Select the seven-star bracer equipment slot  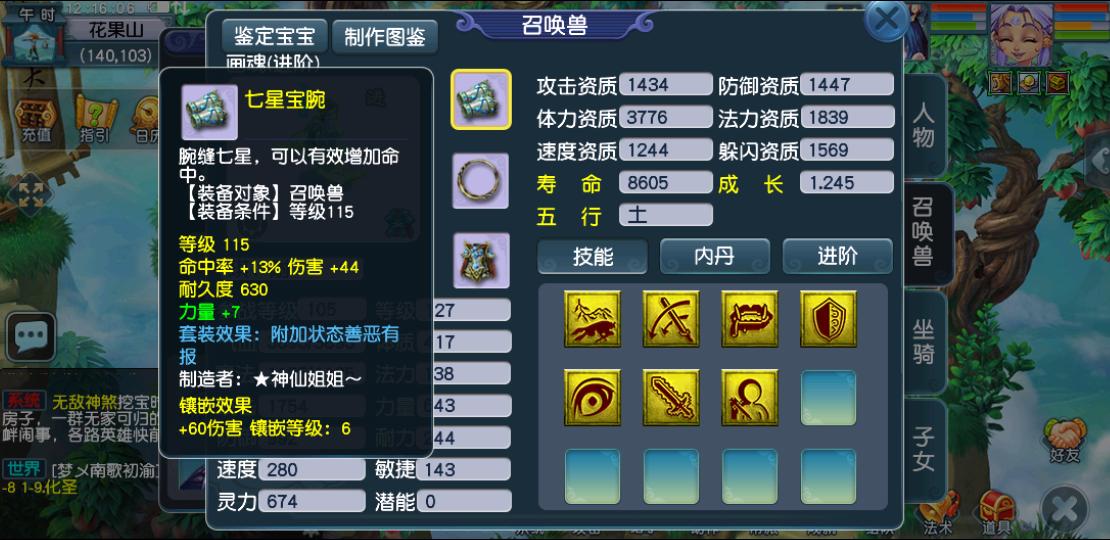481,99
